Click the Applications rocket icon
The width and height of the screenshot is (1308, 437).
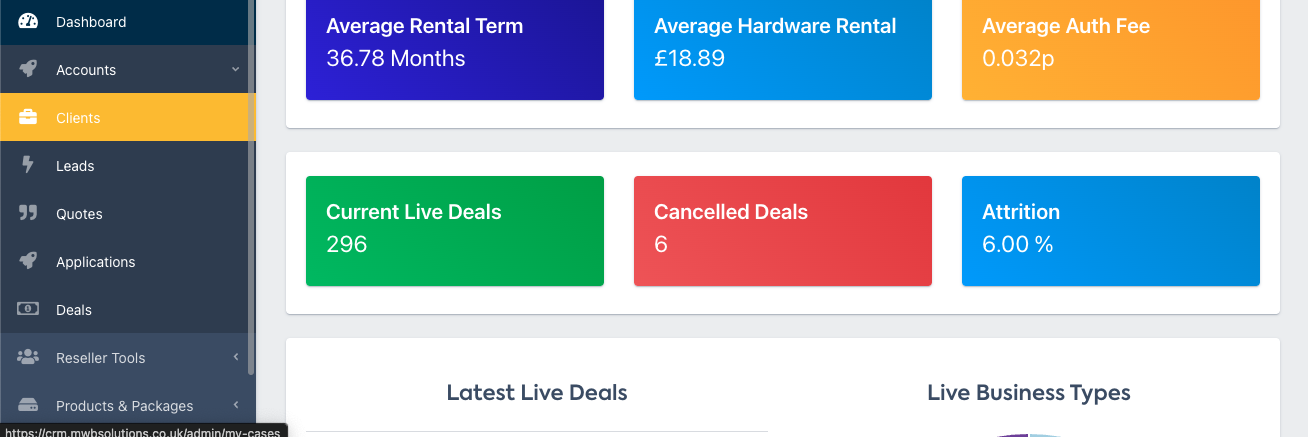click(x=28, y=261)
